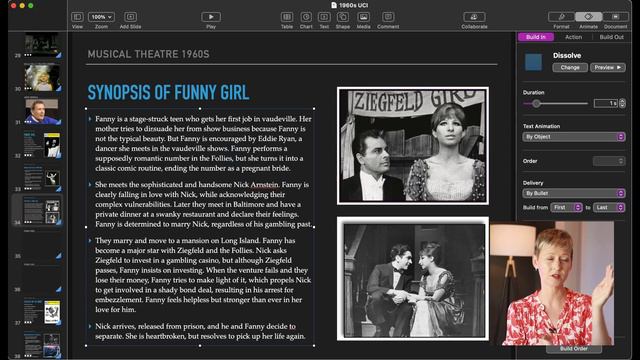The height and width of the screenshot is (360, 640).
Task: Open the Text Animation By Object dropdown
Action: 574,137
